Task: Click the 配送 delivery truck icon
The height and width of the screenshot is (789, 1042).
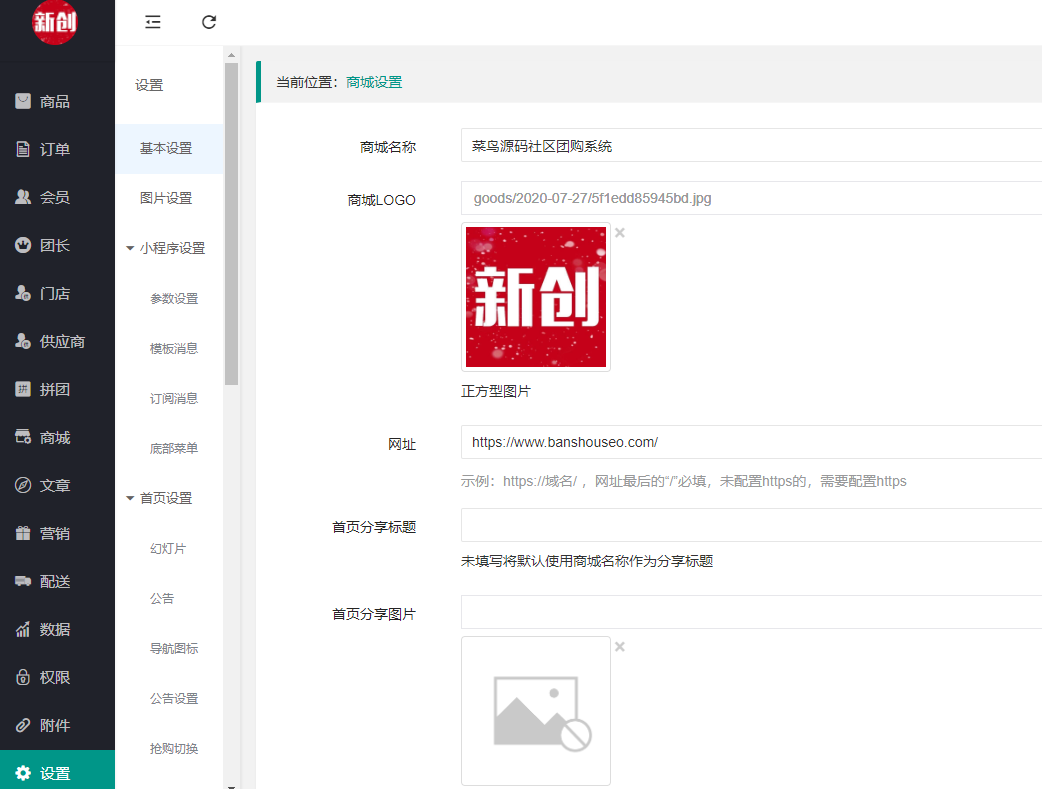Action: (23, 581)
